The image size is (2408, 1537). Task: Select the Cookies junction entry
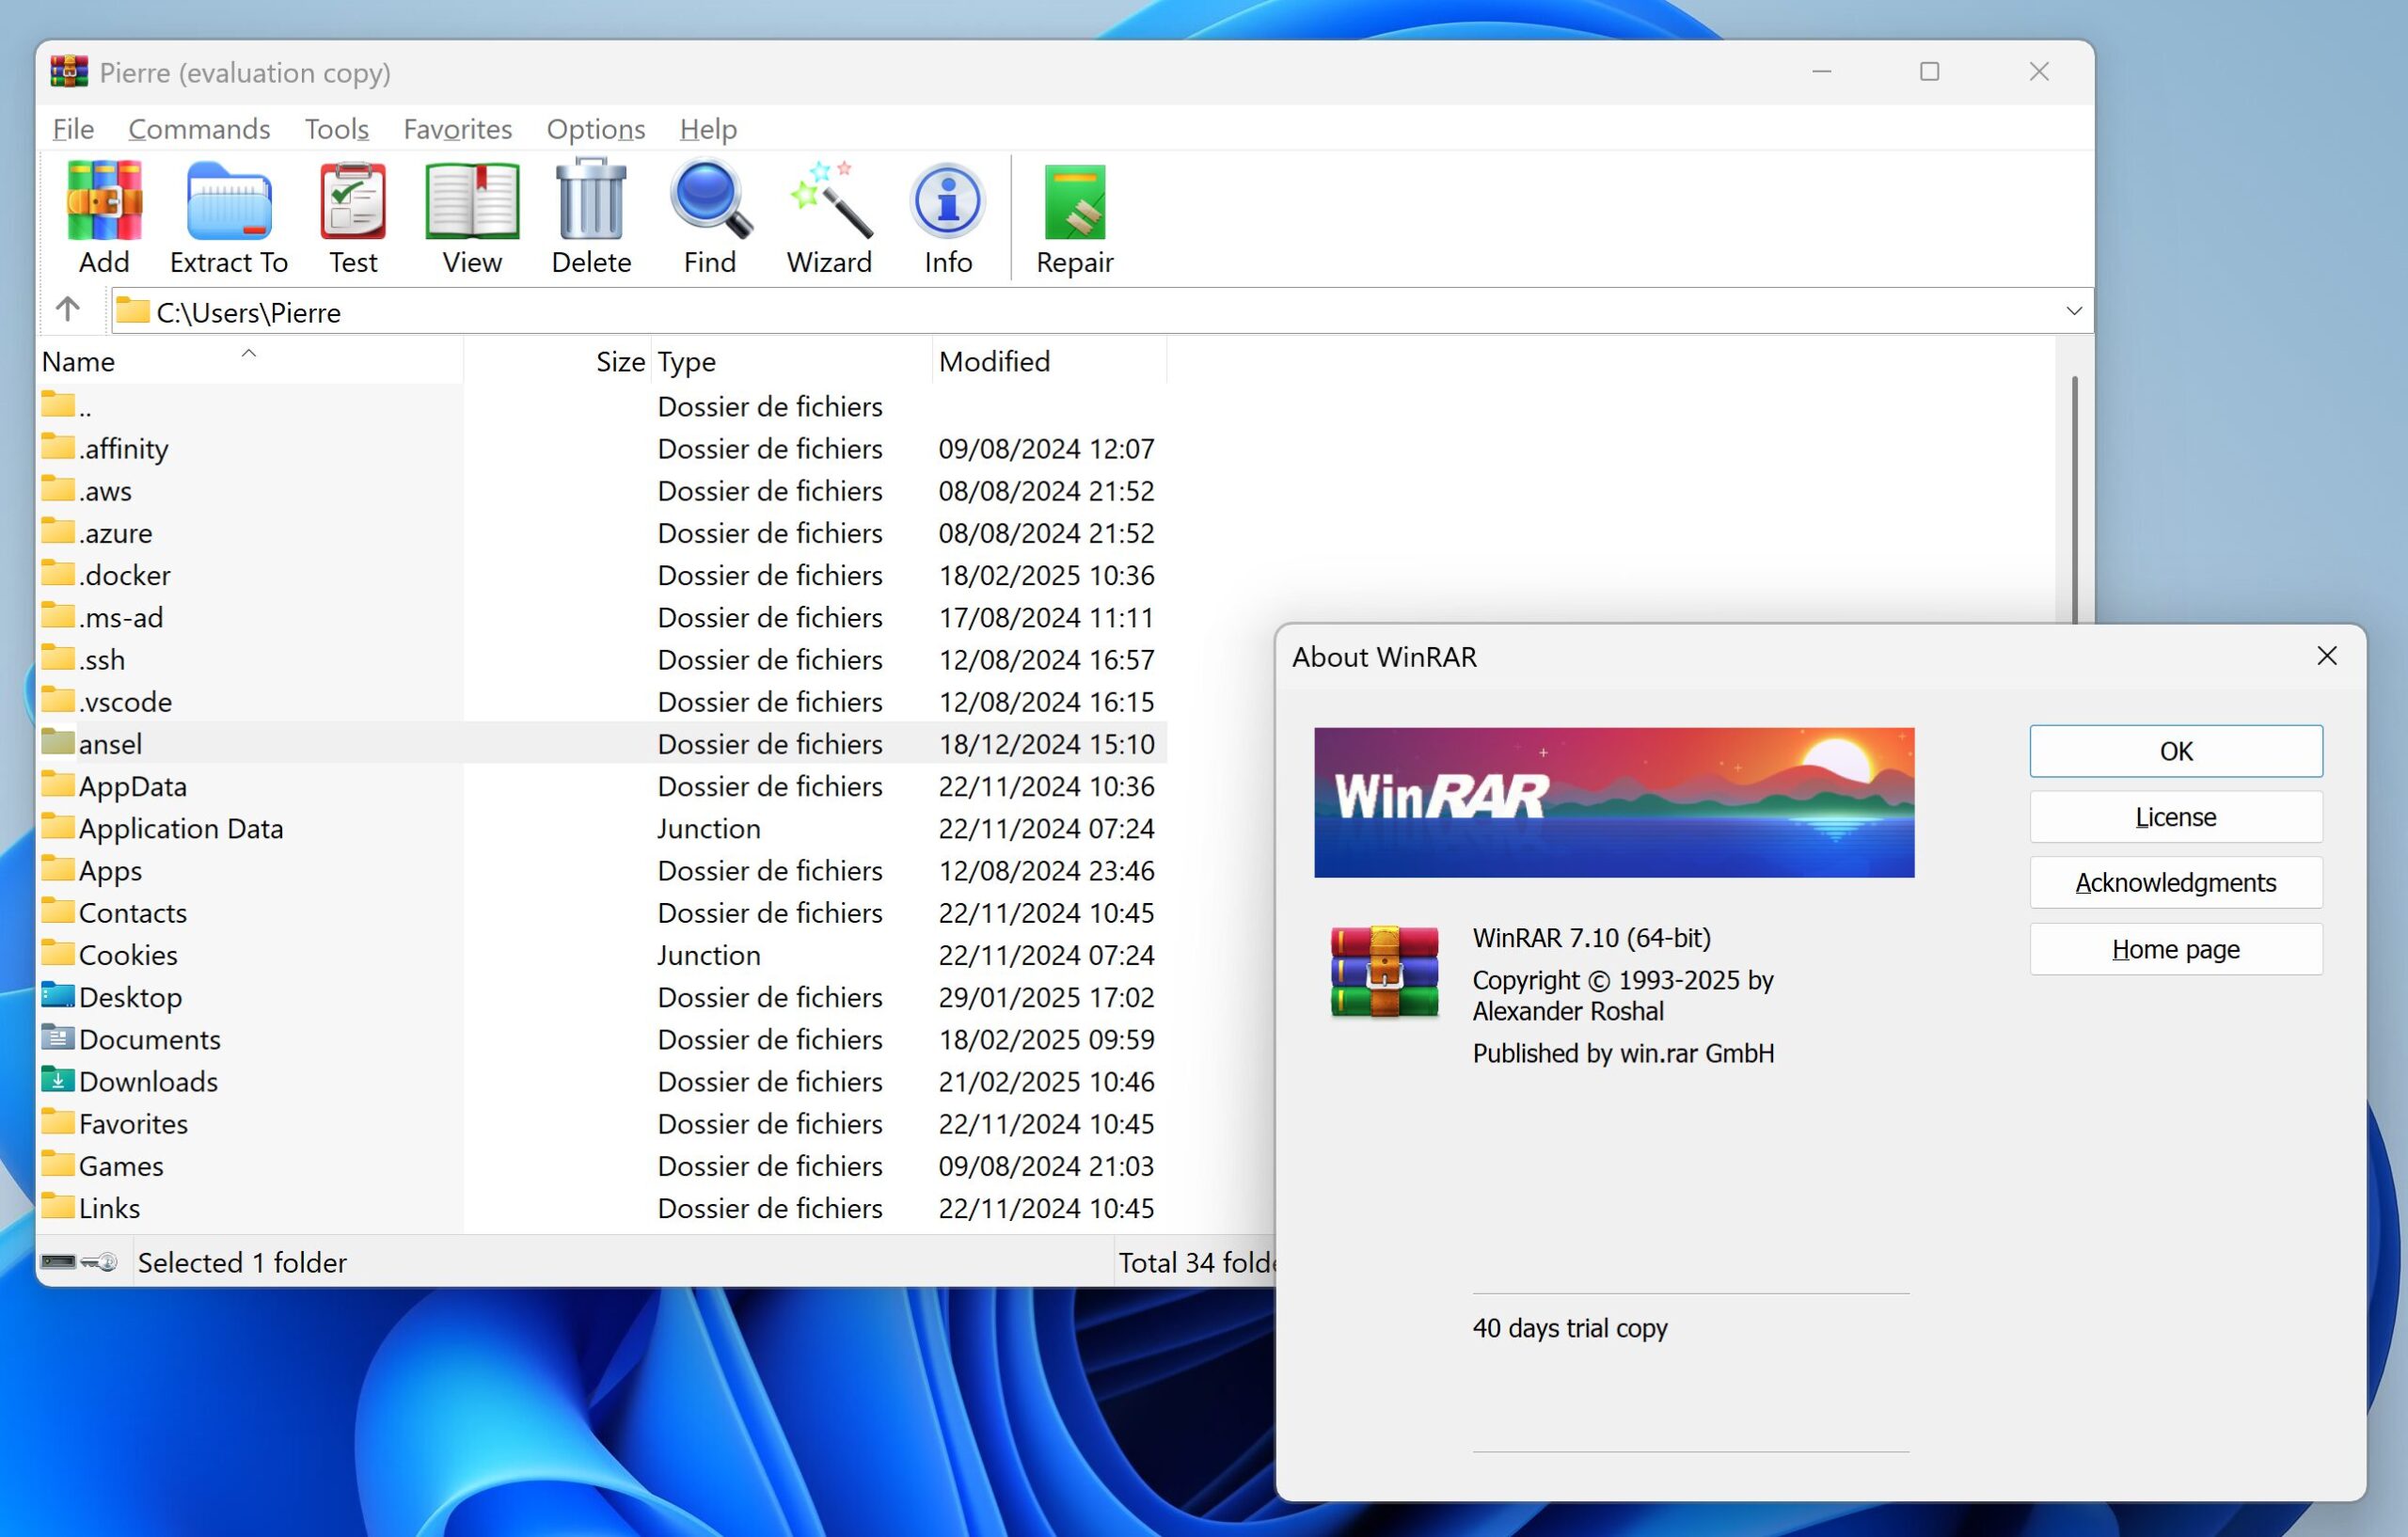602,954
